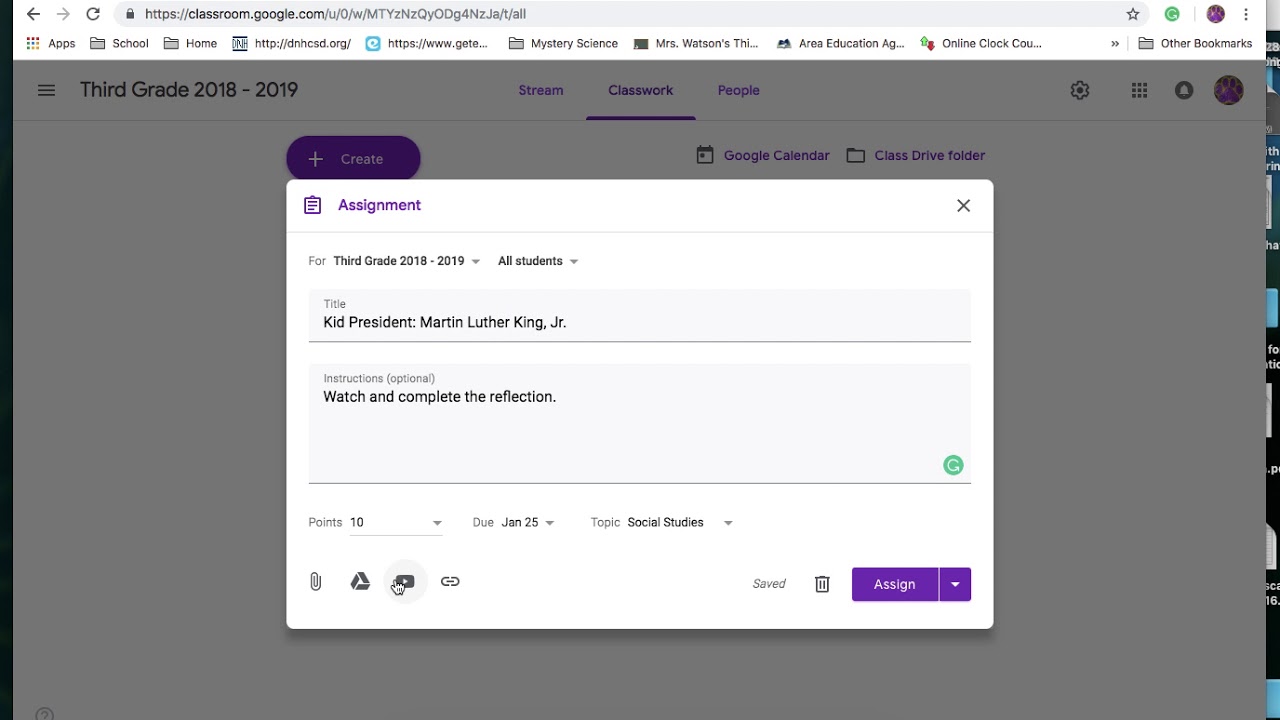This screenshot has width=1280, height=720.
Task: Open the Mystery Science bookmark
Action: tap(563, 43)
